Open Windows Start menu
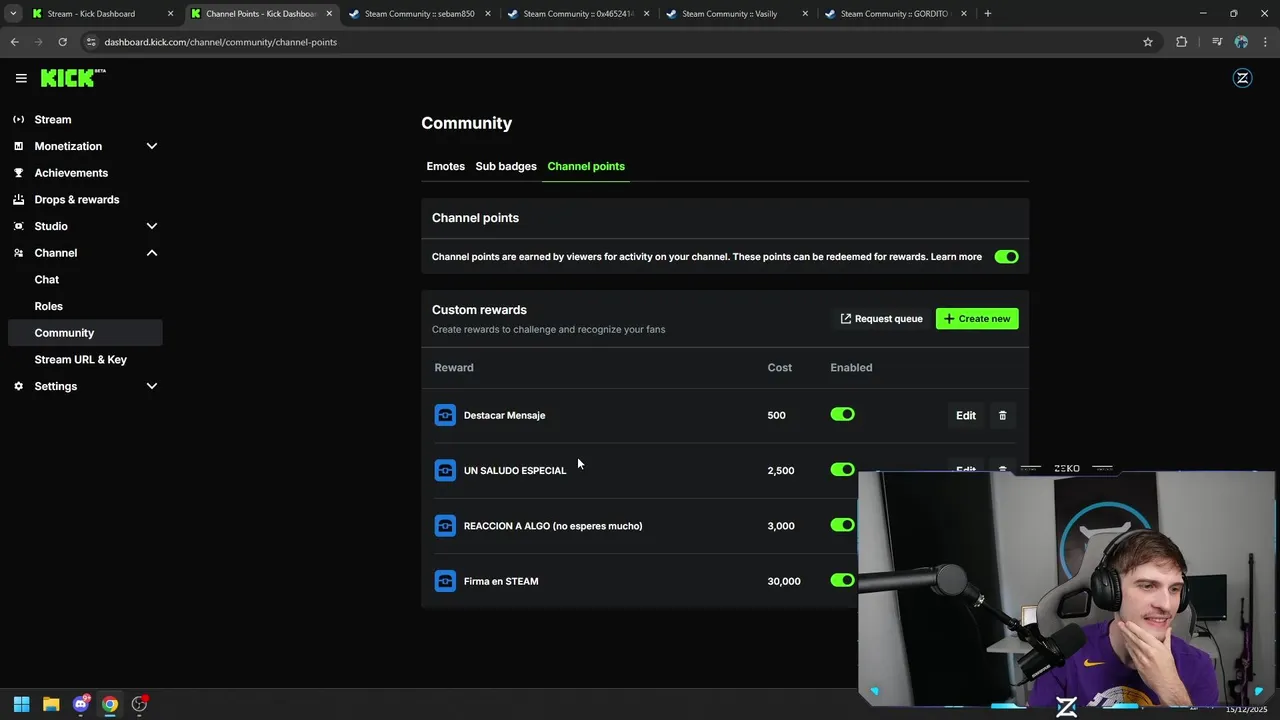 point(22,704)
